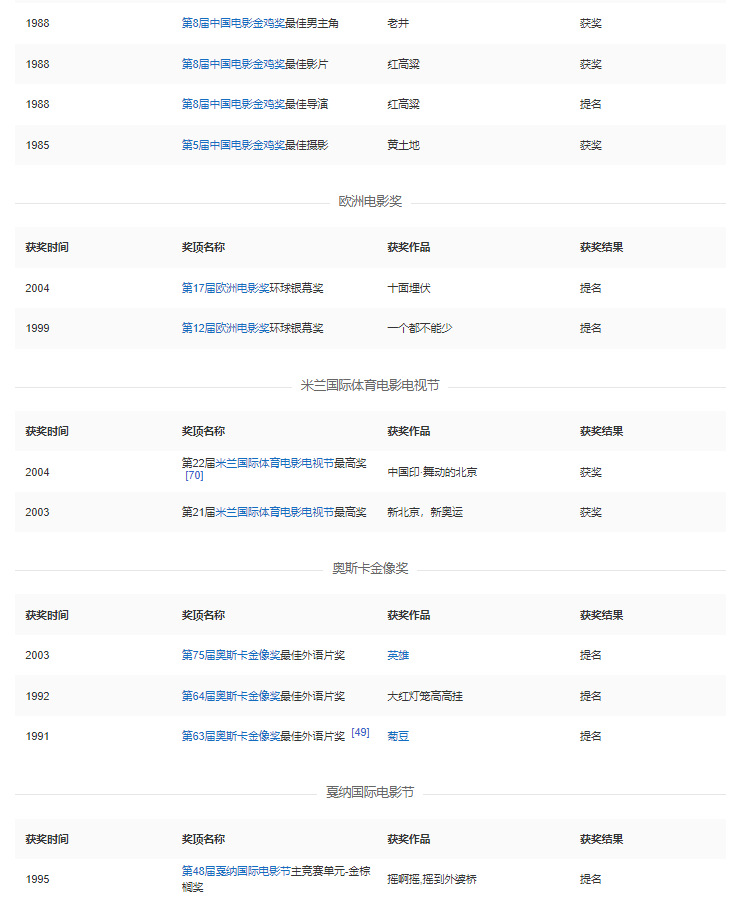Click the 第63届奥斯卡金像奖 link
The image size is (748, 900).
(230, 736)
